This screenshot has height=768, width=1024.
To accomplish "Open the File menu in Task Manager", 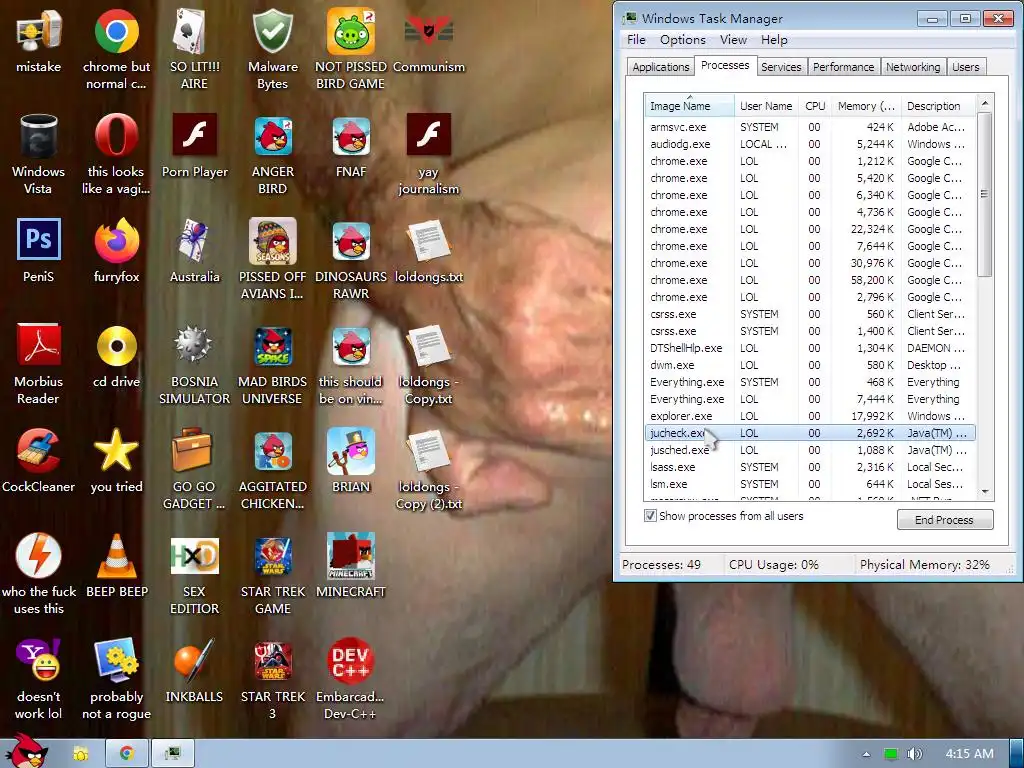I will [x=636, y=40].
